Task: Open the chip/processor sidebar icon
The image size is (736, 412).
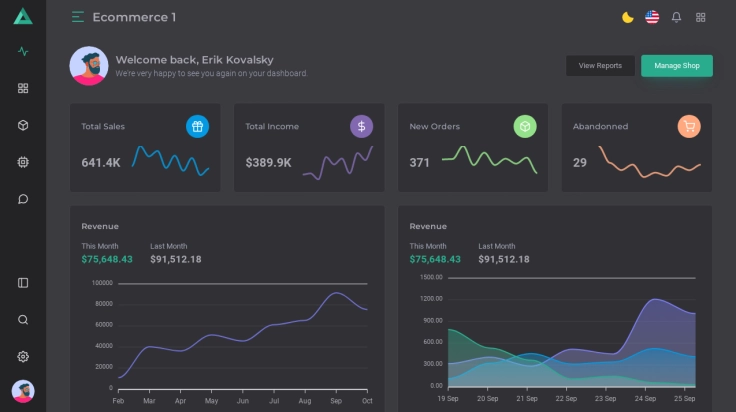Action: coord(23,162)
